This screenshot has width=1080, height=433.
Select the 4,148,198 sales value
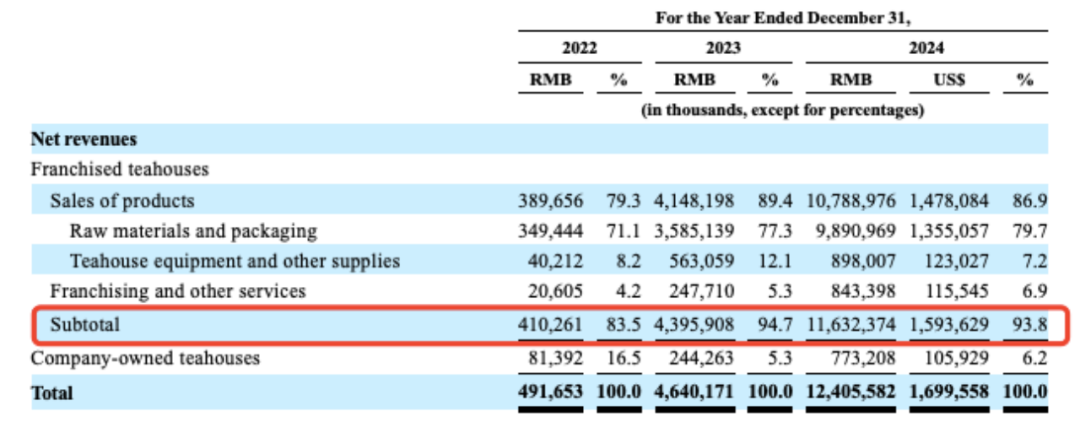pyautogui.click(x=695, y=201)
